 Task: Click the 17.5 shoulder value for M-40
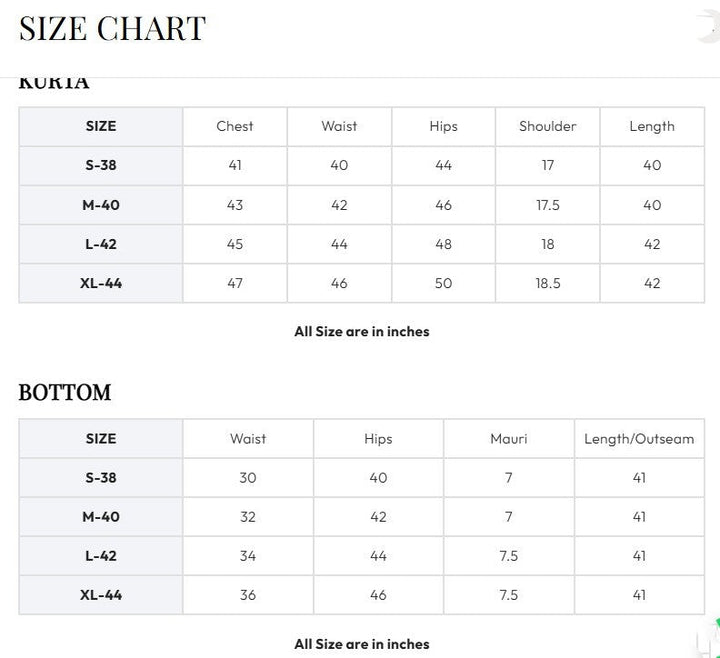(x=548, y=205)
